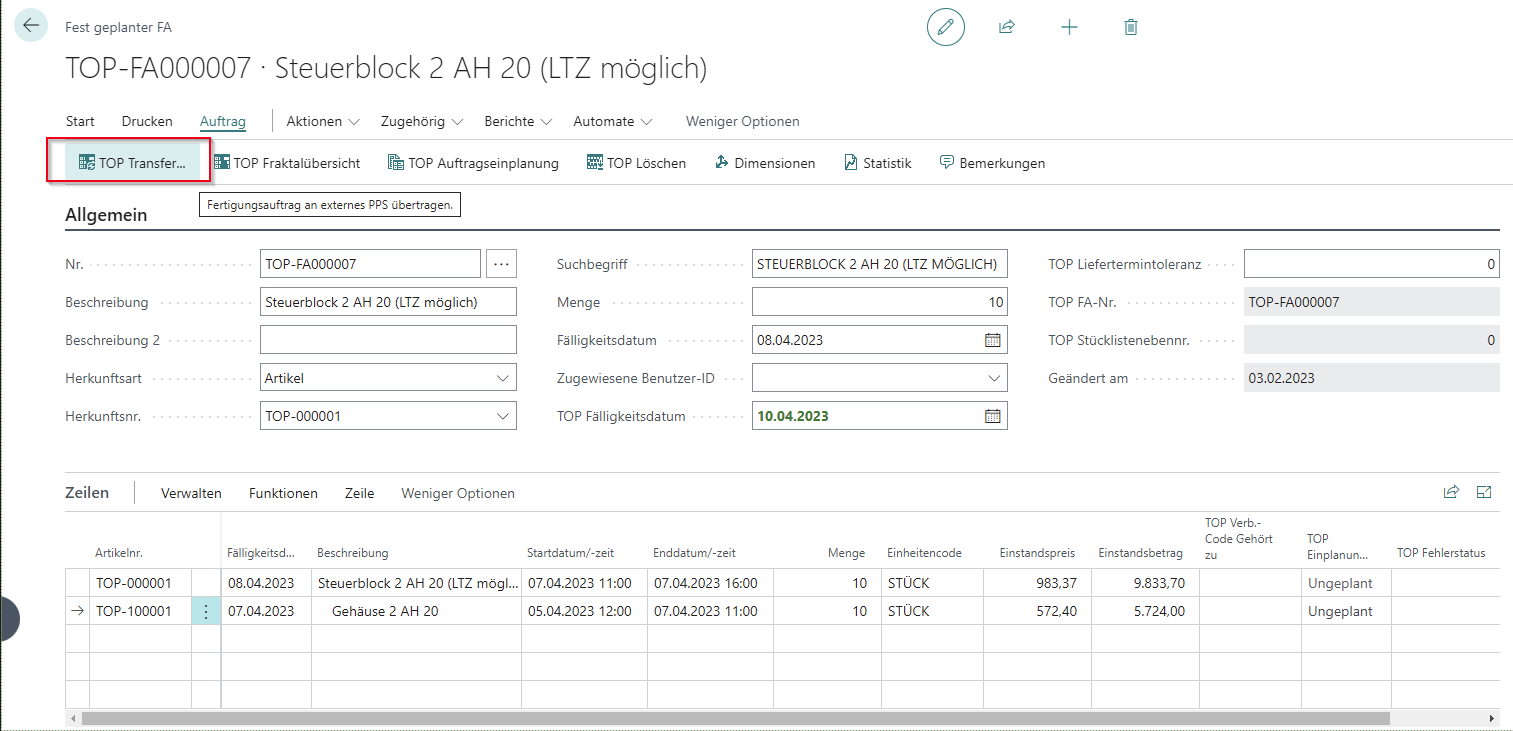This screenshot has width=1513, height=731.
Task: Click the trash delete icon
Action: coord(1131,27)
